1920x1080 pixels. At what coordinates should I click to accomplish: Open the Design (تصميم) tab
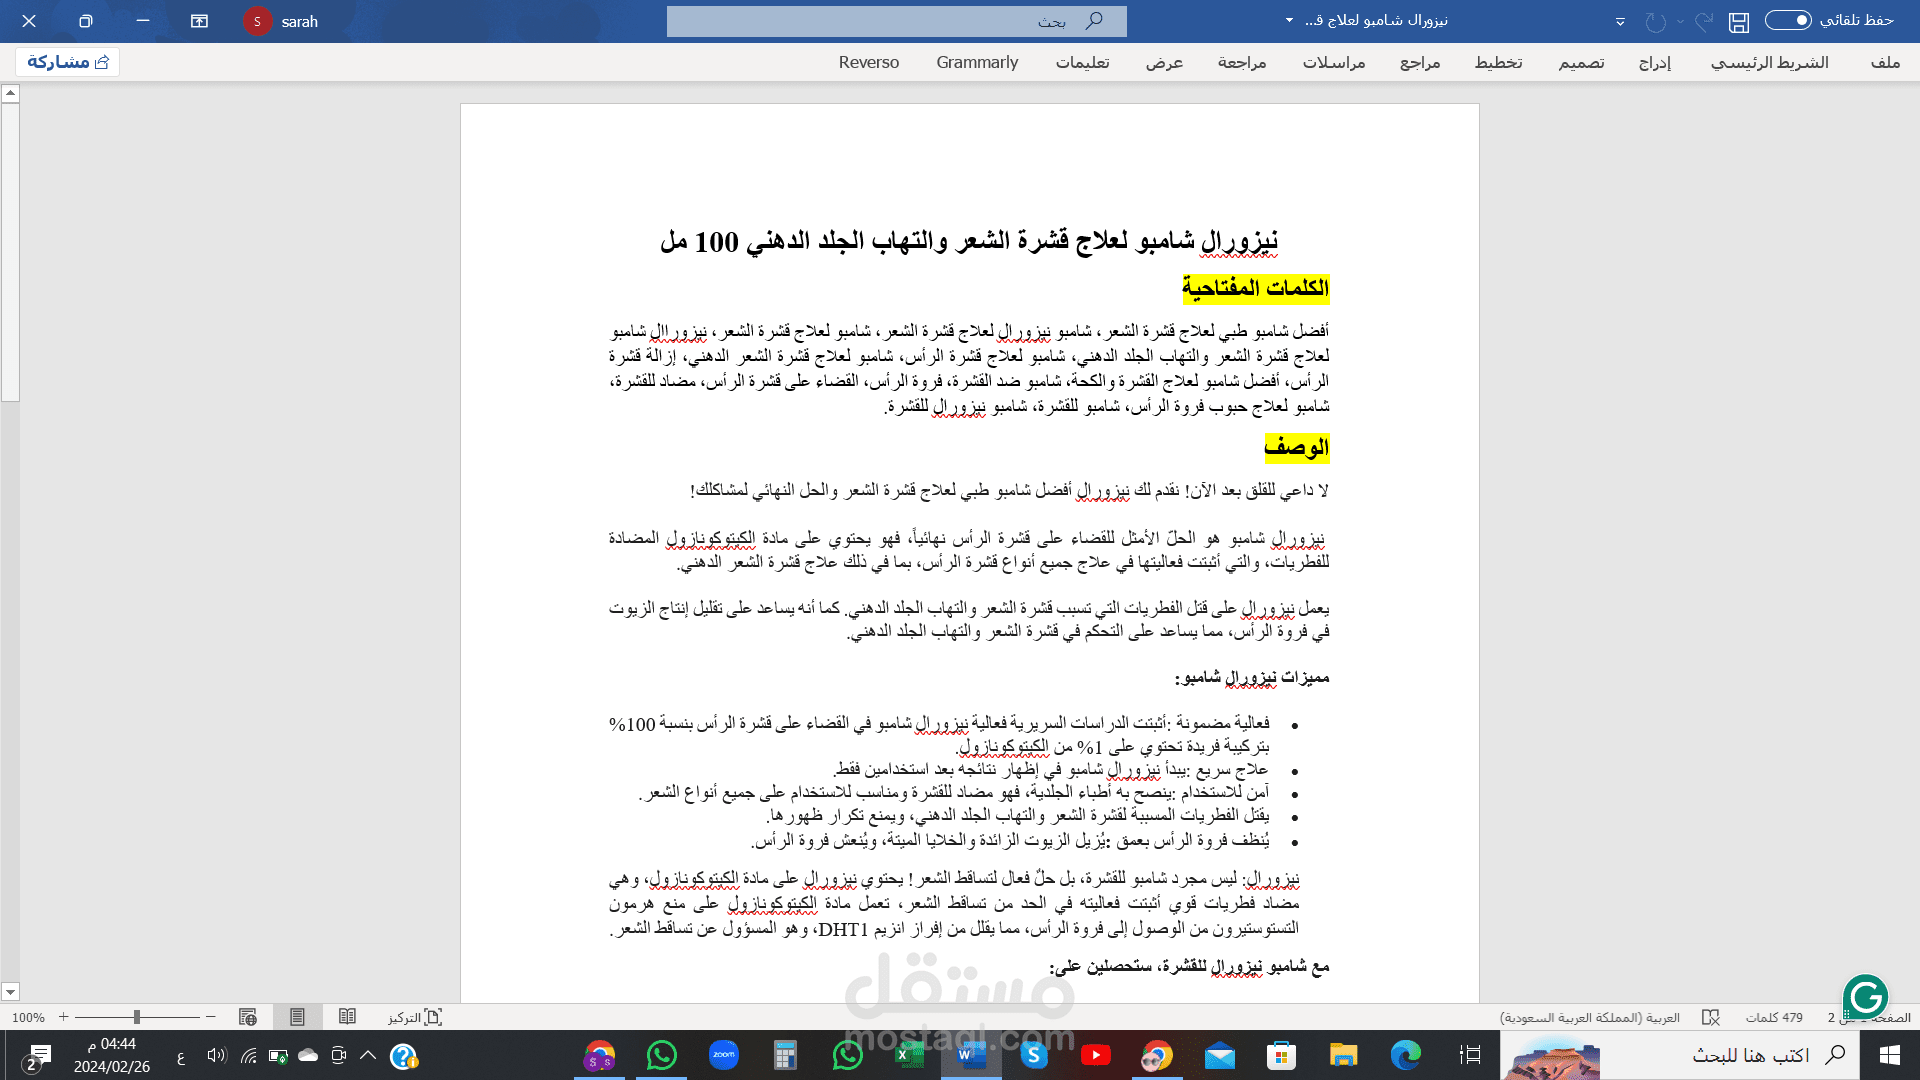1581,62
